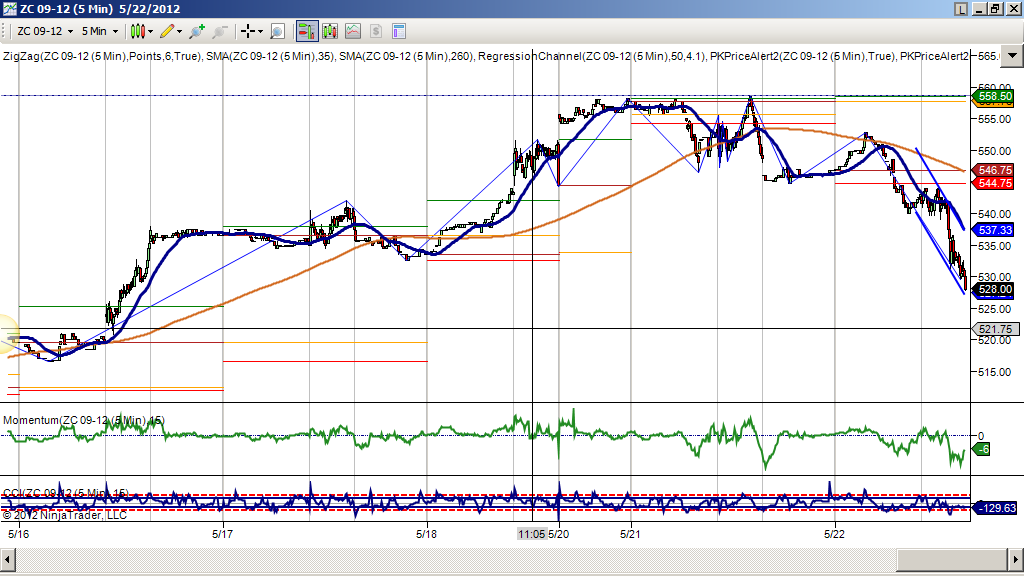1024x576 pixels.
Task: Click the link window button in title bar
Action: coord(961,8)
